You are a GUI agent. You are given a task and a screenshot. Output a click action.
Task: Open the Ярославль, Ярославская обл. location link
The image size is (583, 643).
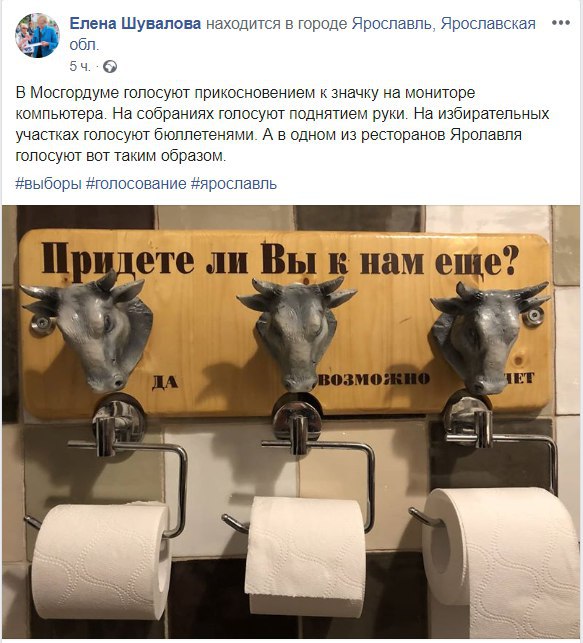tap(303, 34)
